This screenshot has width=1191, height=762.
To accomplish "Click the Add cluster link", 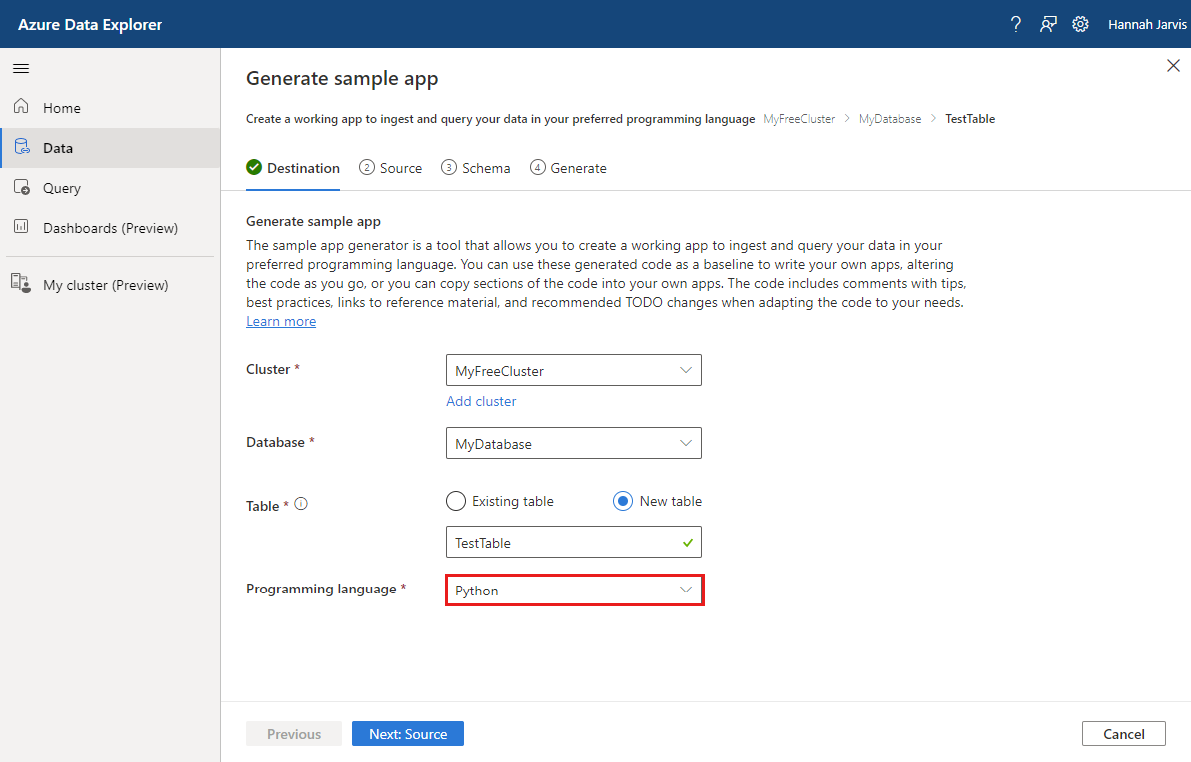I will click(481, 401).
